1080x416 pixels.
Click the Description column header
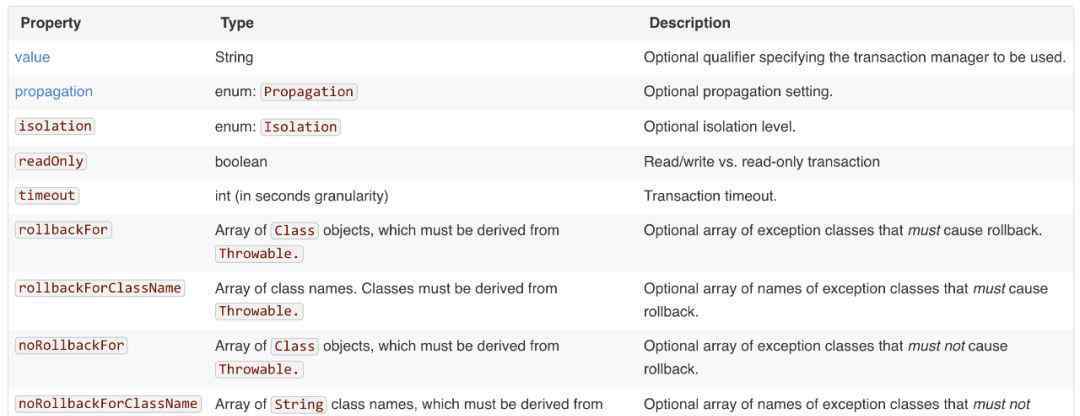pos(689,23)
